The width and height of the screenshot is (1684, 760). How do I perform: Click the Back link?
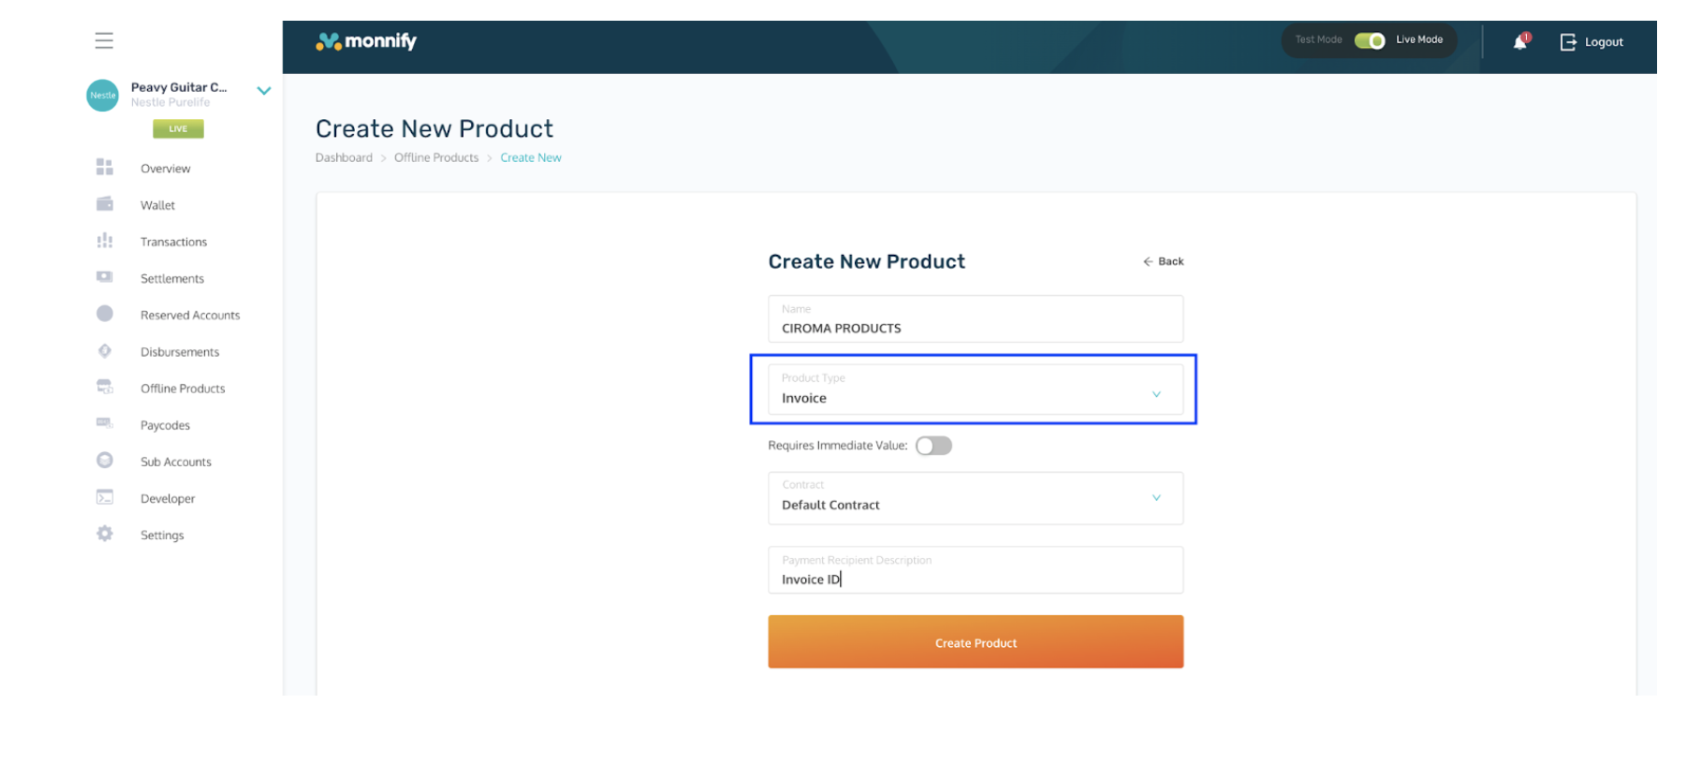pos(1164,261)
